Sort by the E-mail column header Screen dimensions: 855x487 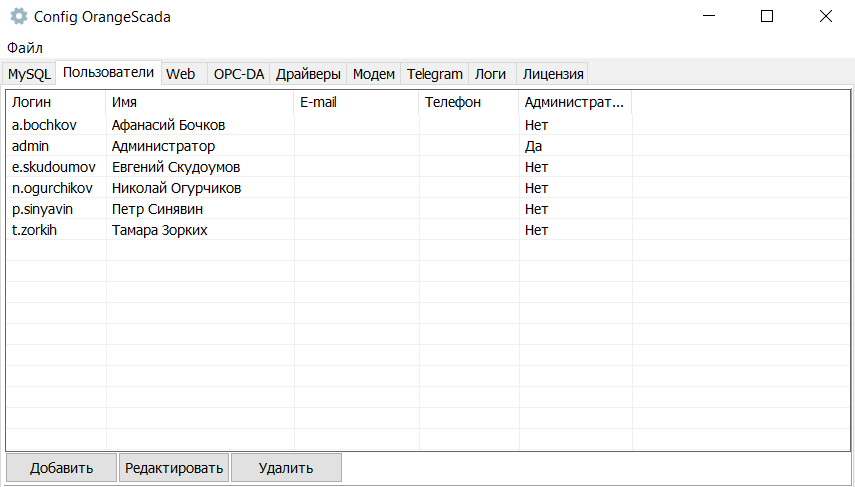[356, 102]
